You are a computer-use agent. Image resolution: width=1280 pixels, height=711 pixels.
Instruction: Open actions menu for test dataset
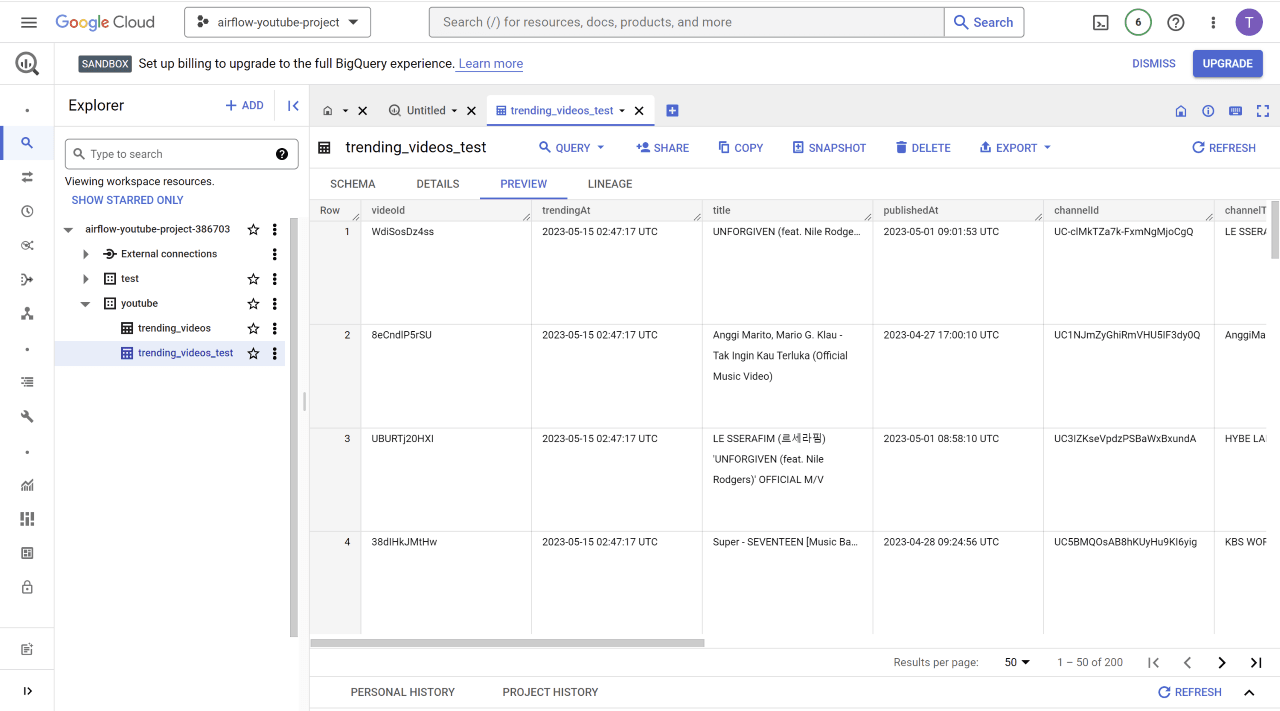(x=275, y=279)
